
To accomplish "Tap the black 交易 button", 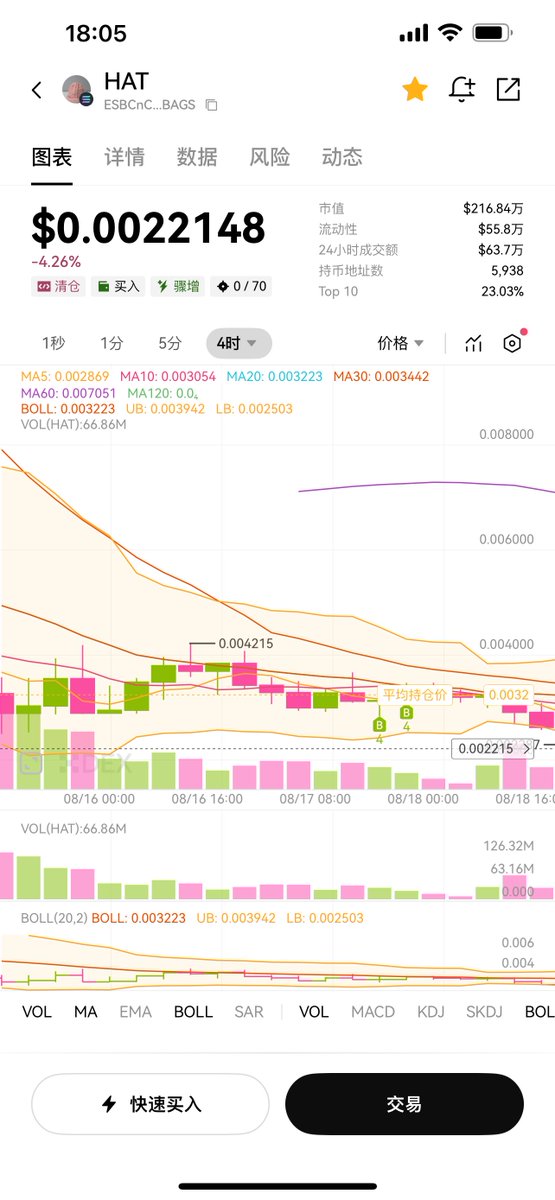I will [404, 1105].
